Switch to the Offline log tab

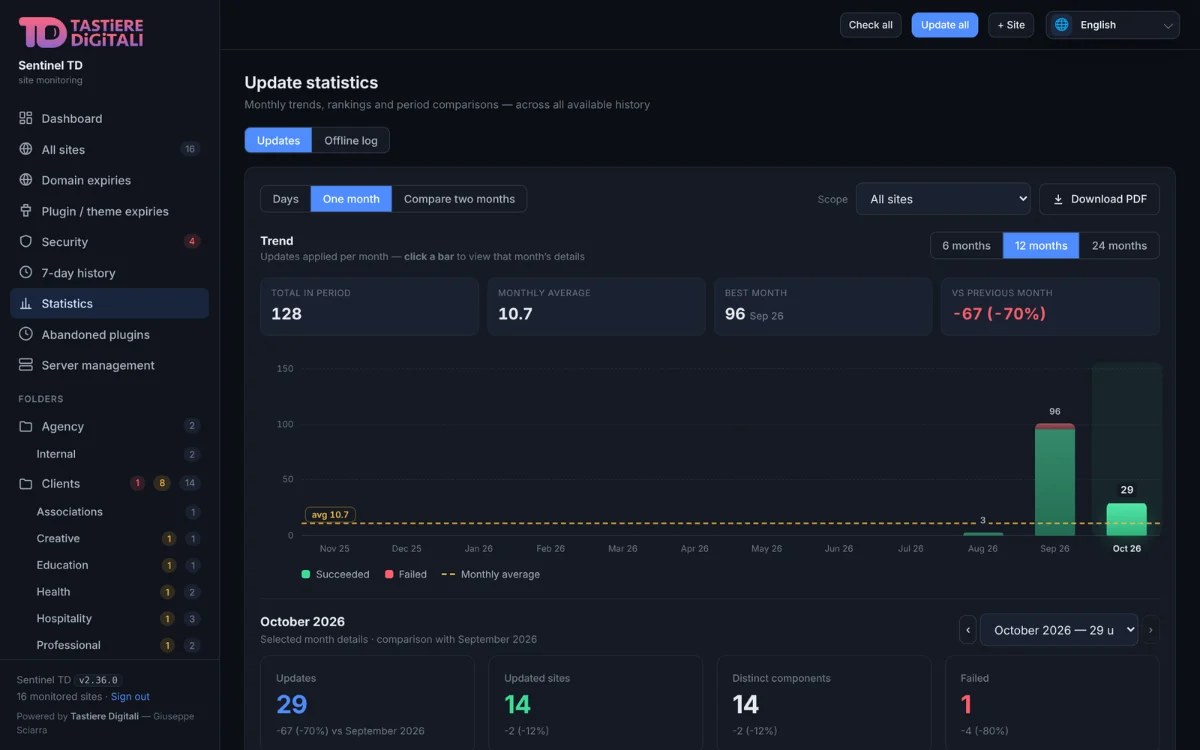[x=351, y=141]
